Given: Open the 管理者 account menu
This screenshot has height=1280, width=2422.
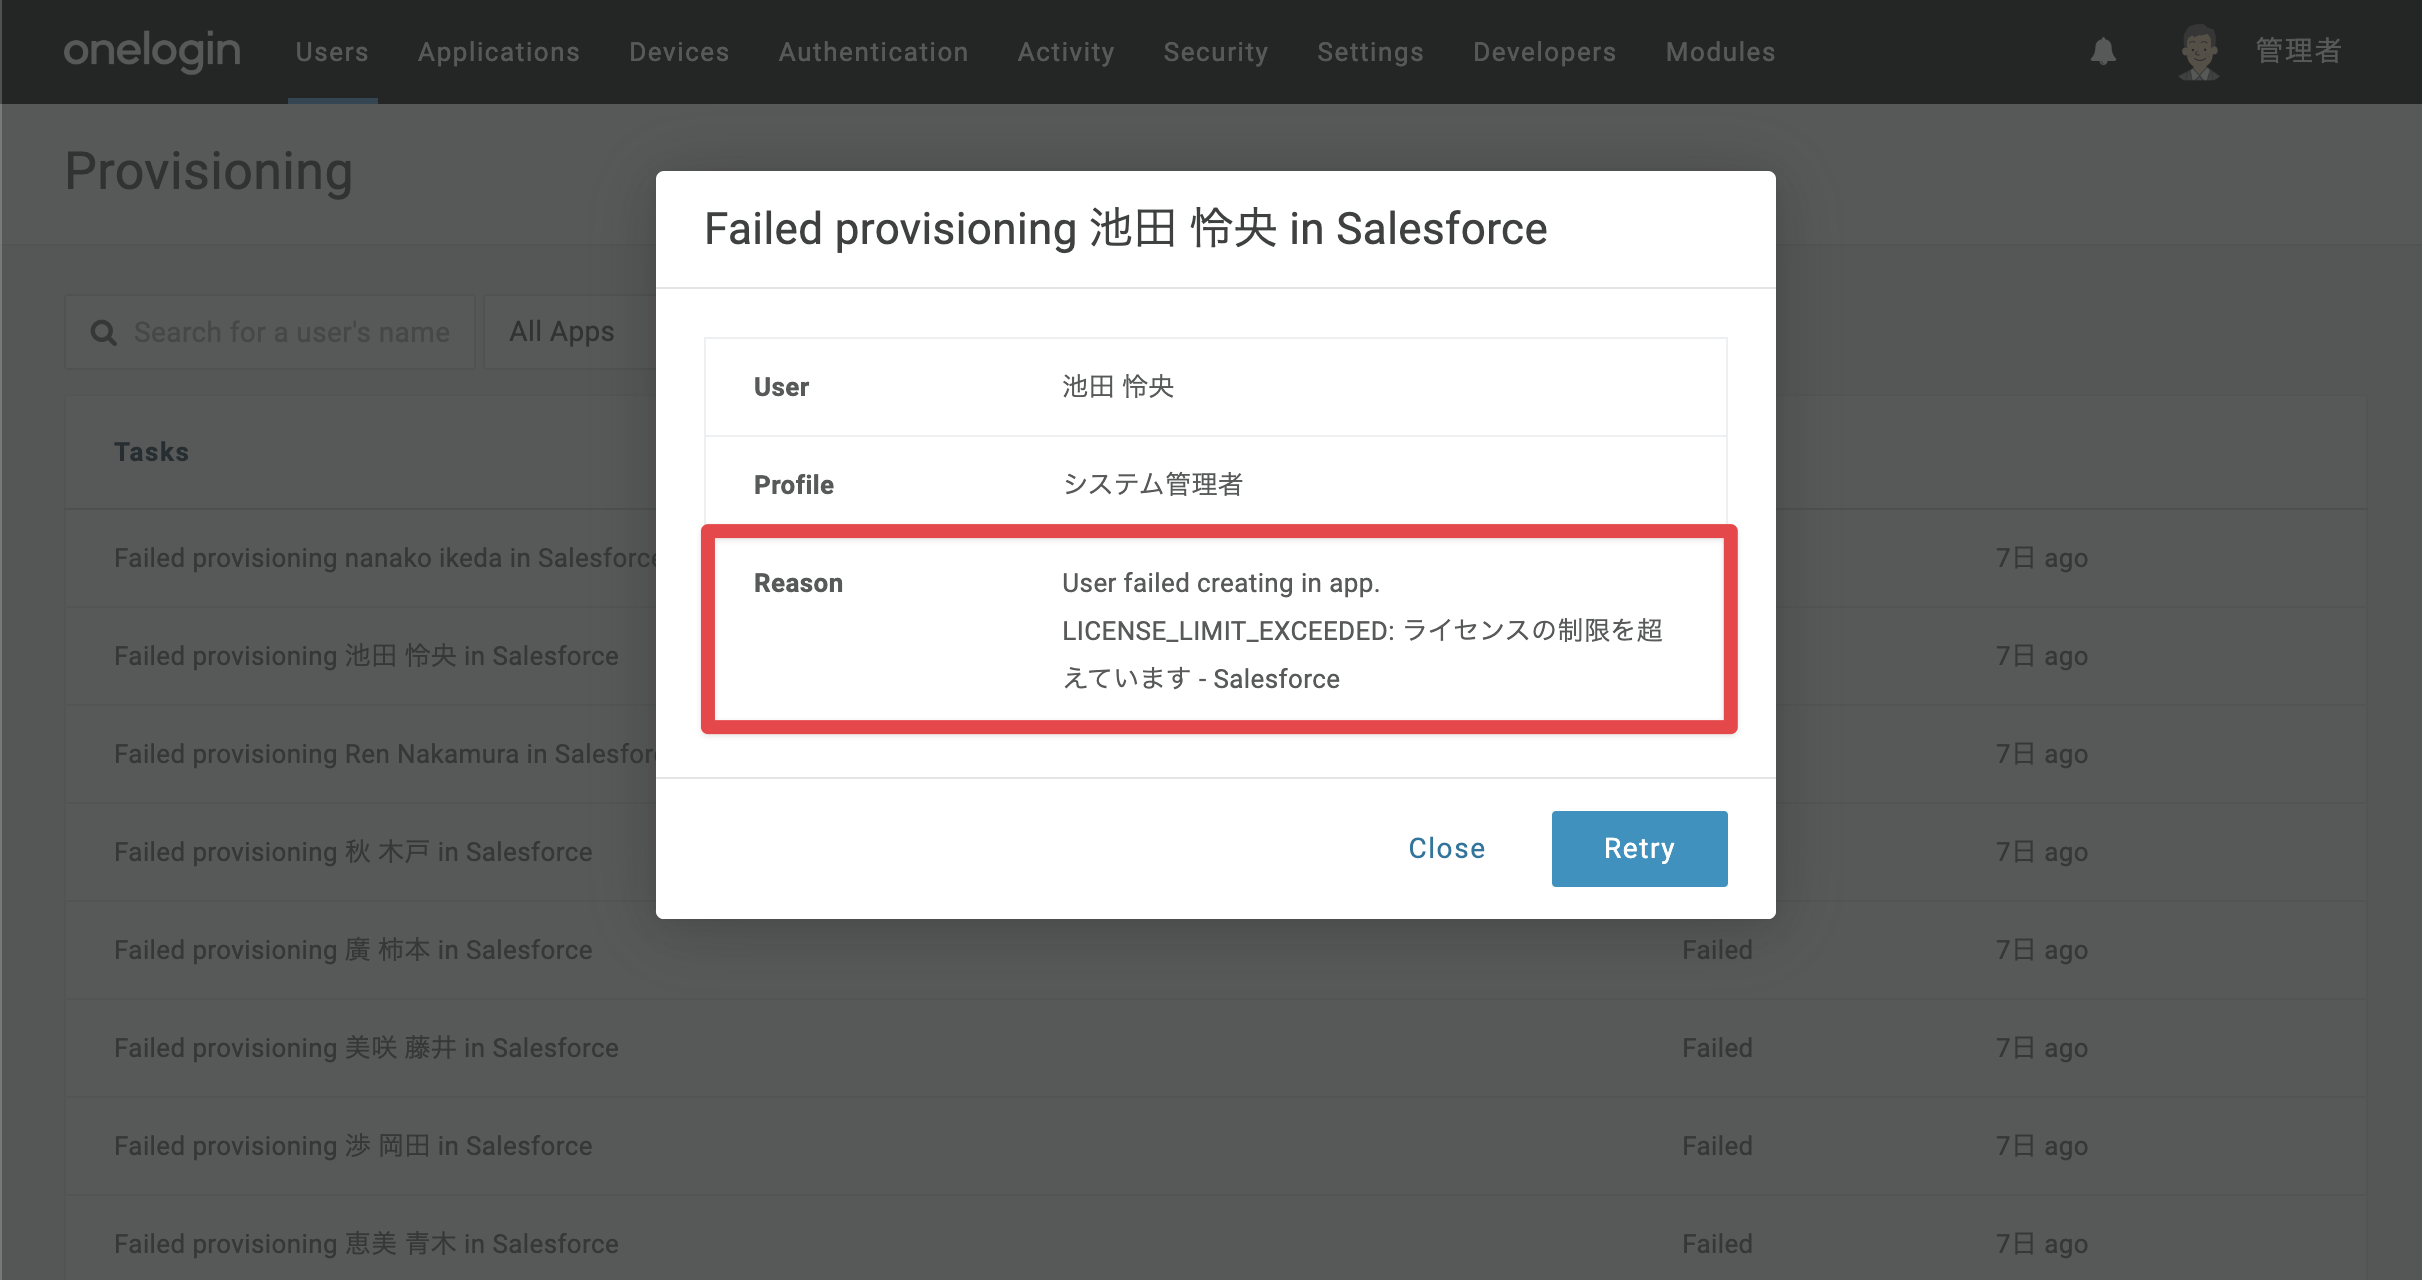Looking at the screenshot, I should pyautogui.click(x=2298, y=51).
